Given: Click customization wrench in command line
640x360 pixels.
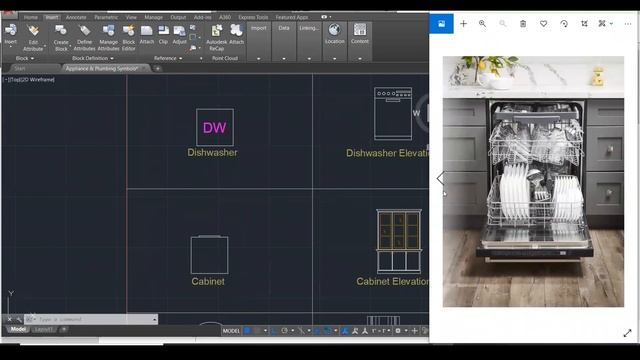Looking at the screenshot, I should 18,319.
